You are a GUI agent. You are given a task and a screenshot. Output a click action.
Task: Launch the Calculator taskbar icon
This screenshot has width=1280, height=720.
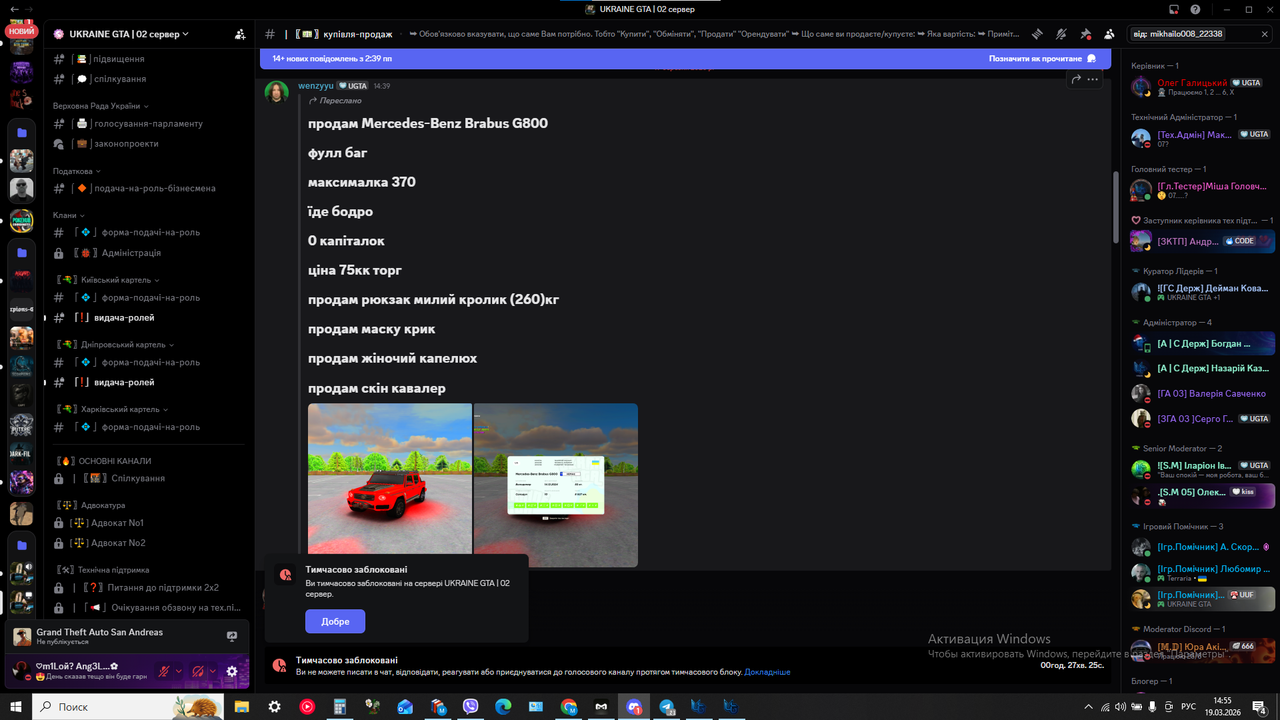click(x=340, y=706)
